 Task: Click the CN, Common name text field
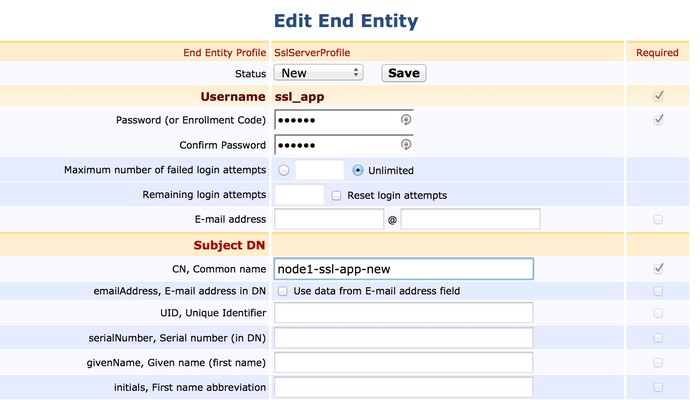pyautogui.click(x=403, y=268)
